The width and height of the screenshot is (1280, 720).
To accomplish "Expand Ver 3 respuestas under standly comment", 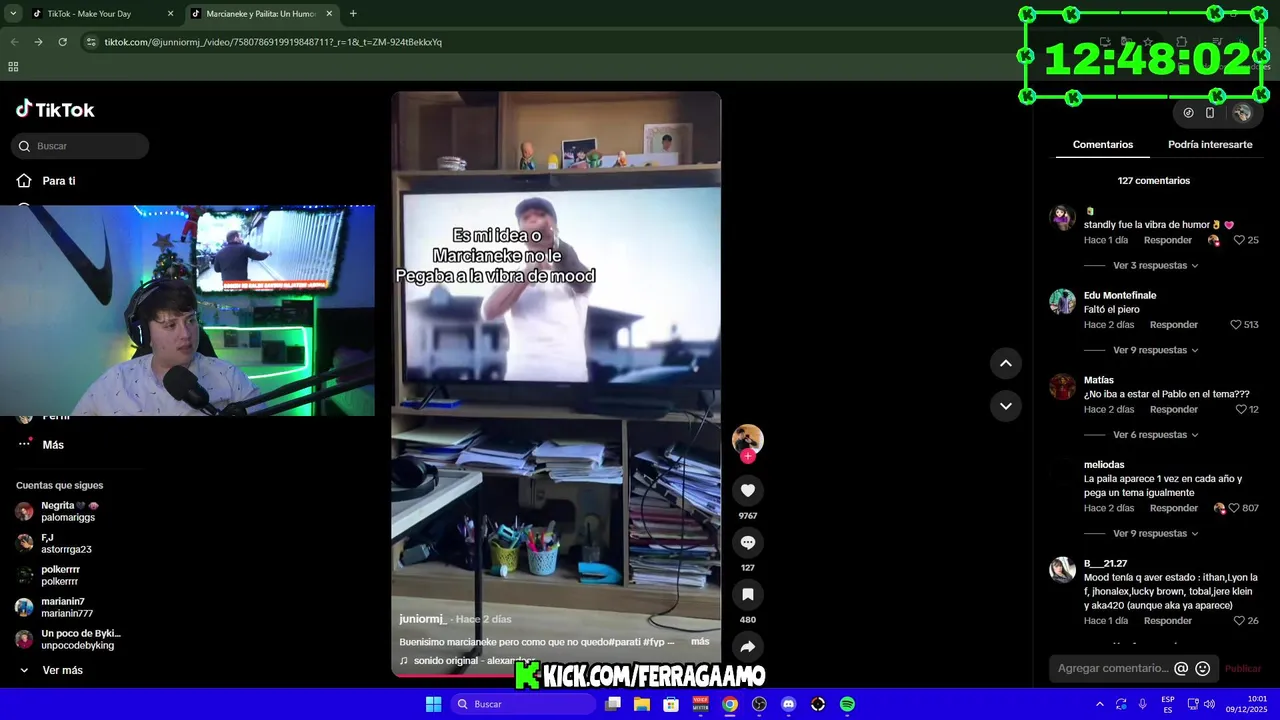I will tap(1155, 265).
